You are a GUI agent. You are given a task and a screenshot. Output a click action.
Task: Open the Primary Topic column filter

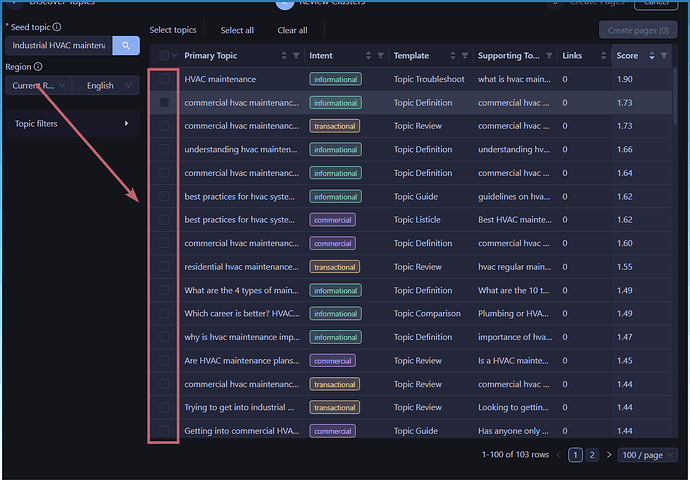click(296, 56)
